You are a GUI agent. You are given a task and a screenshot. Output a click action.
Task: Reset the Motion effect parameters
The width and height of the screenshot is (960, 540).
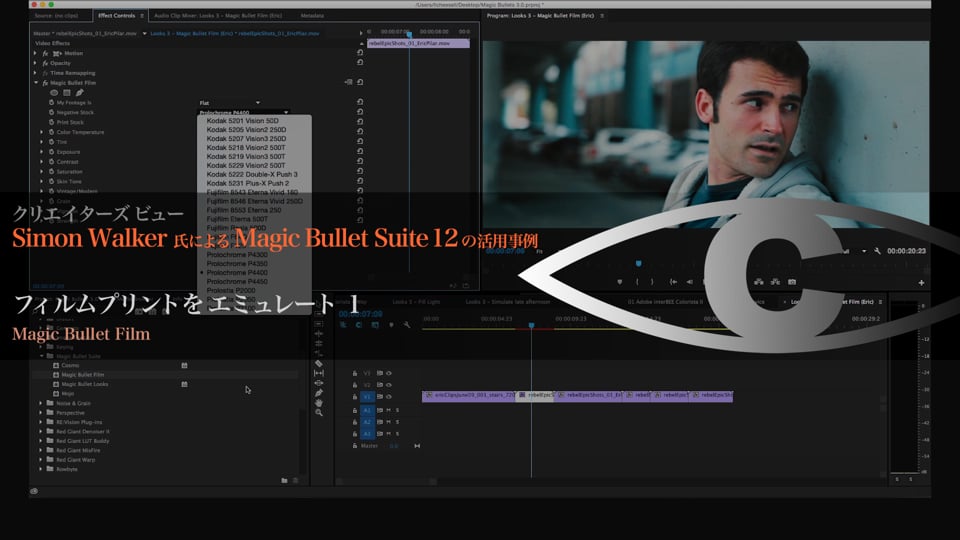pos(360,53)
